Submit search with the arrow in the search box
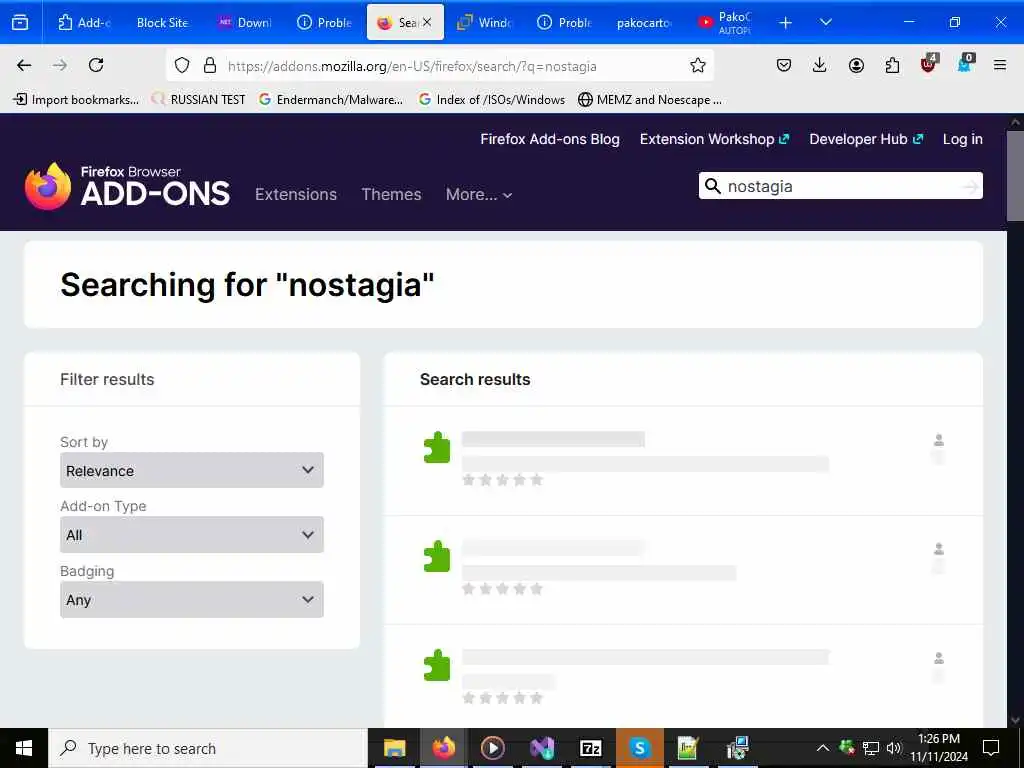Image resolution: width=1024 pixels, height=768 pixels. click(x=971, y=187)
